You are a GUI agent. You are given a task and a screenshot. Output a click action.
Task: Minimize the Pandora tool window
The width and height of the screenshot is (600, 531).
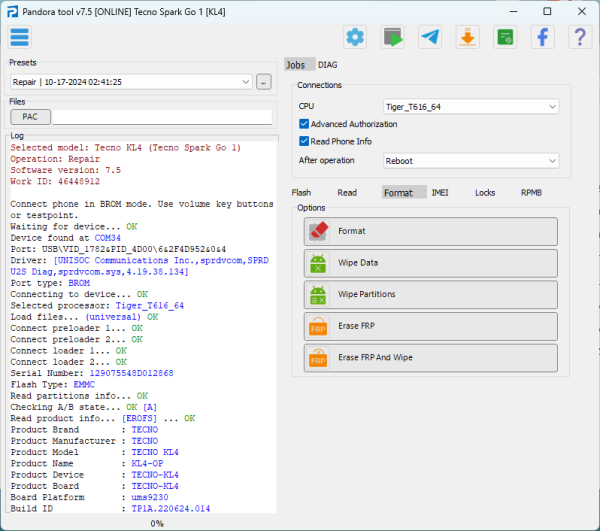[x=514, y=11]
